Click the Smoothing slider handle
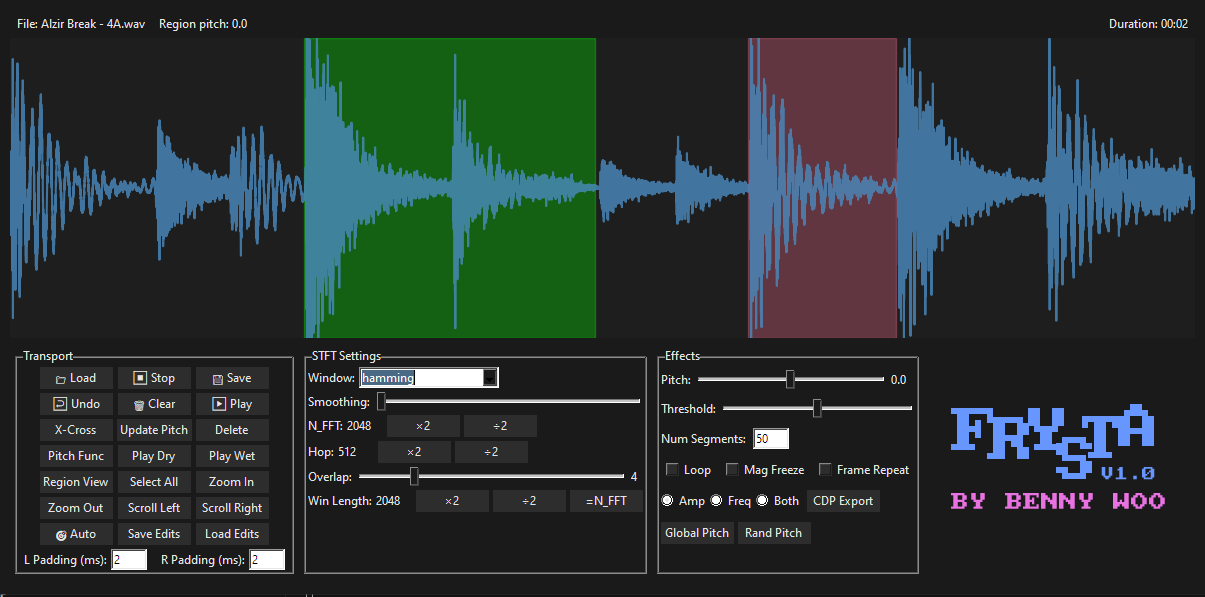 pyautogui.click(x=381, y=401)
